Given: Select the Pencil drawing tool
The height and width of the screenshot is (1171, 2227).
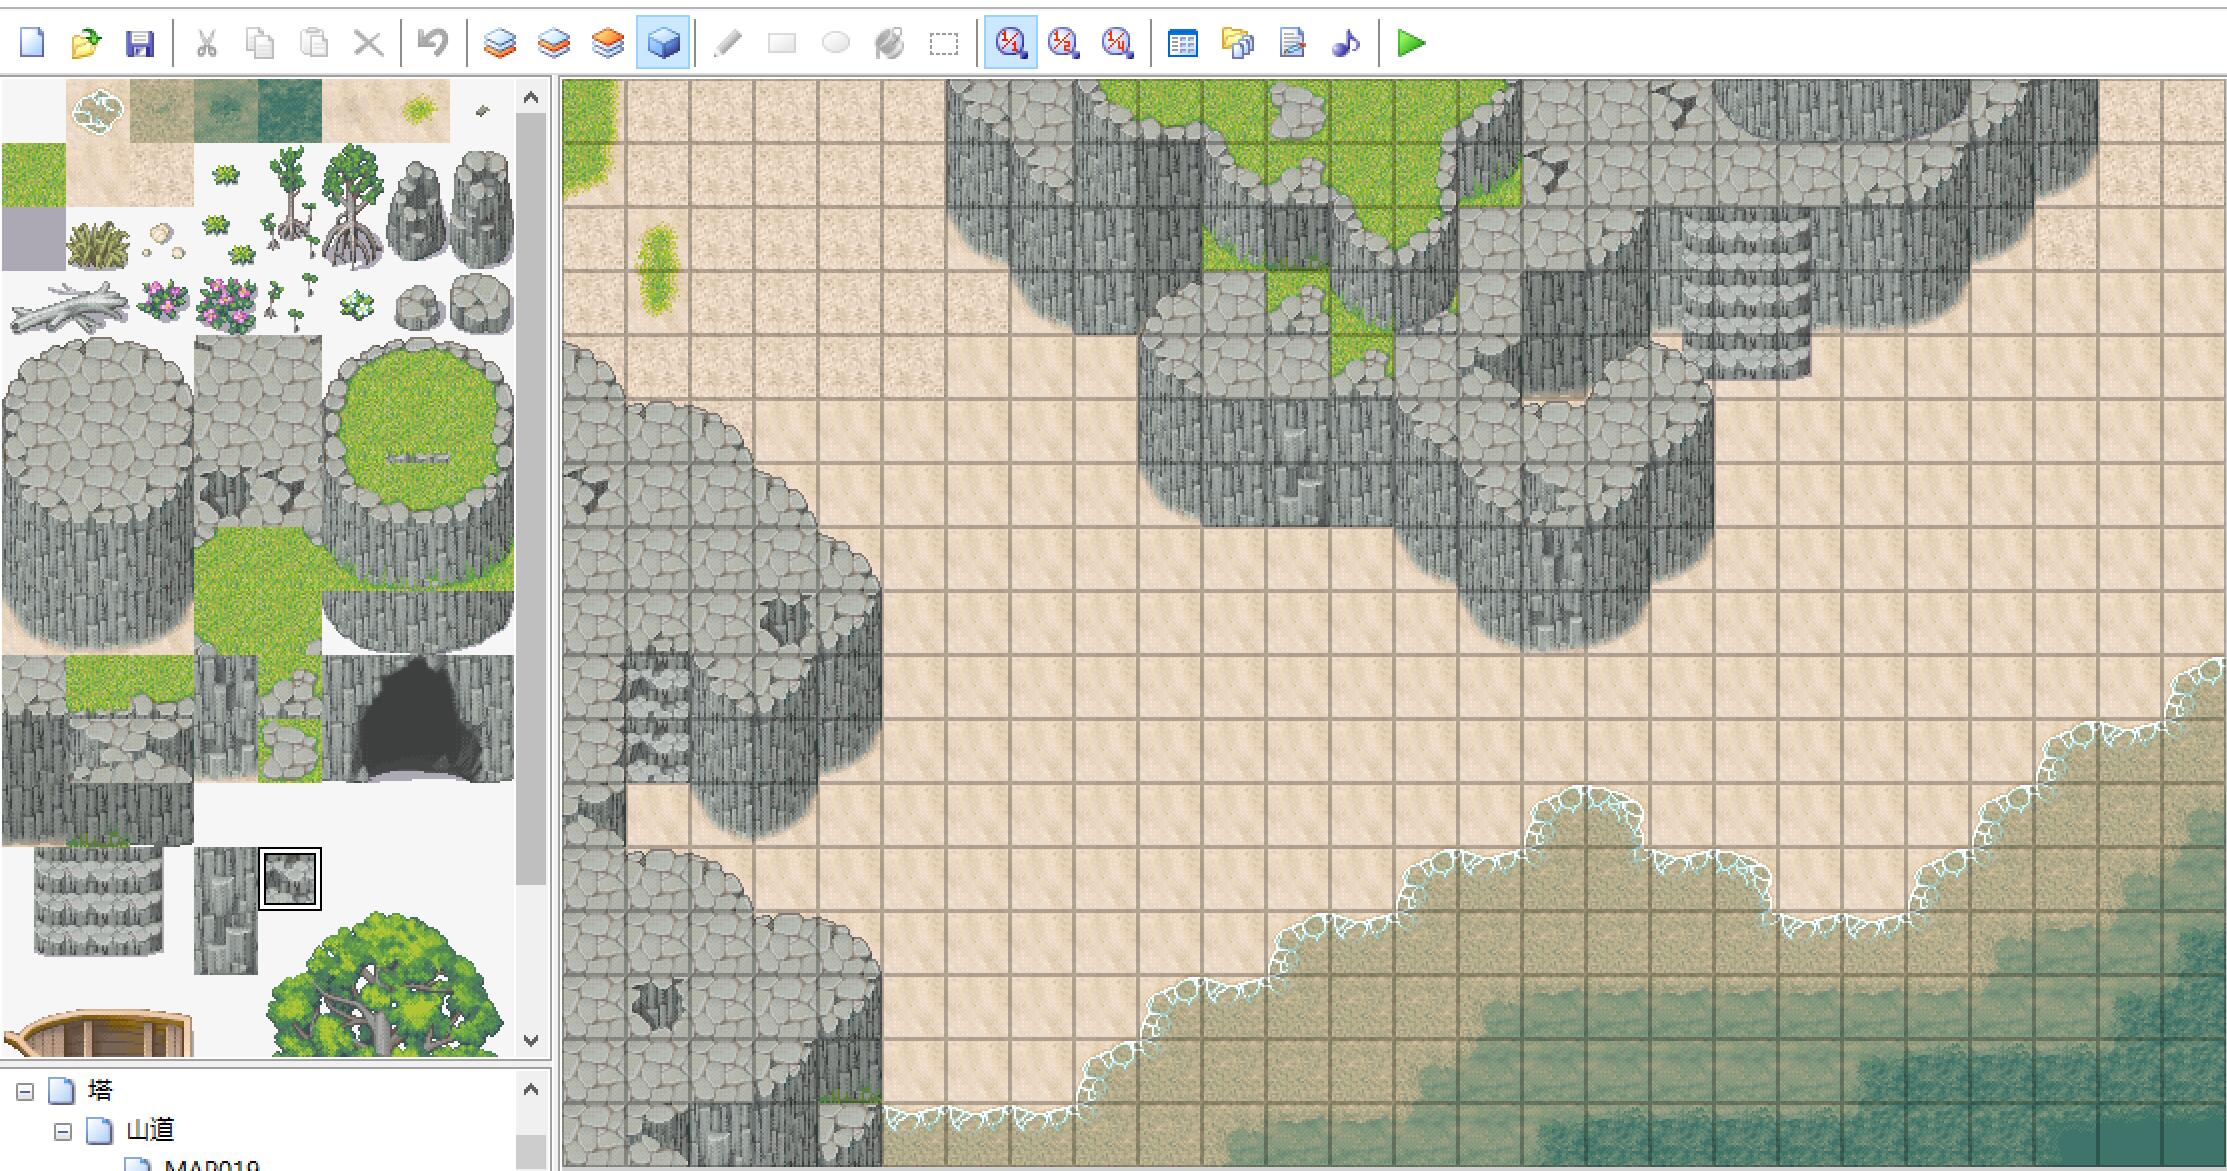Looking at the screenshot, I should point(728,43).
